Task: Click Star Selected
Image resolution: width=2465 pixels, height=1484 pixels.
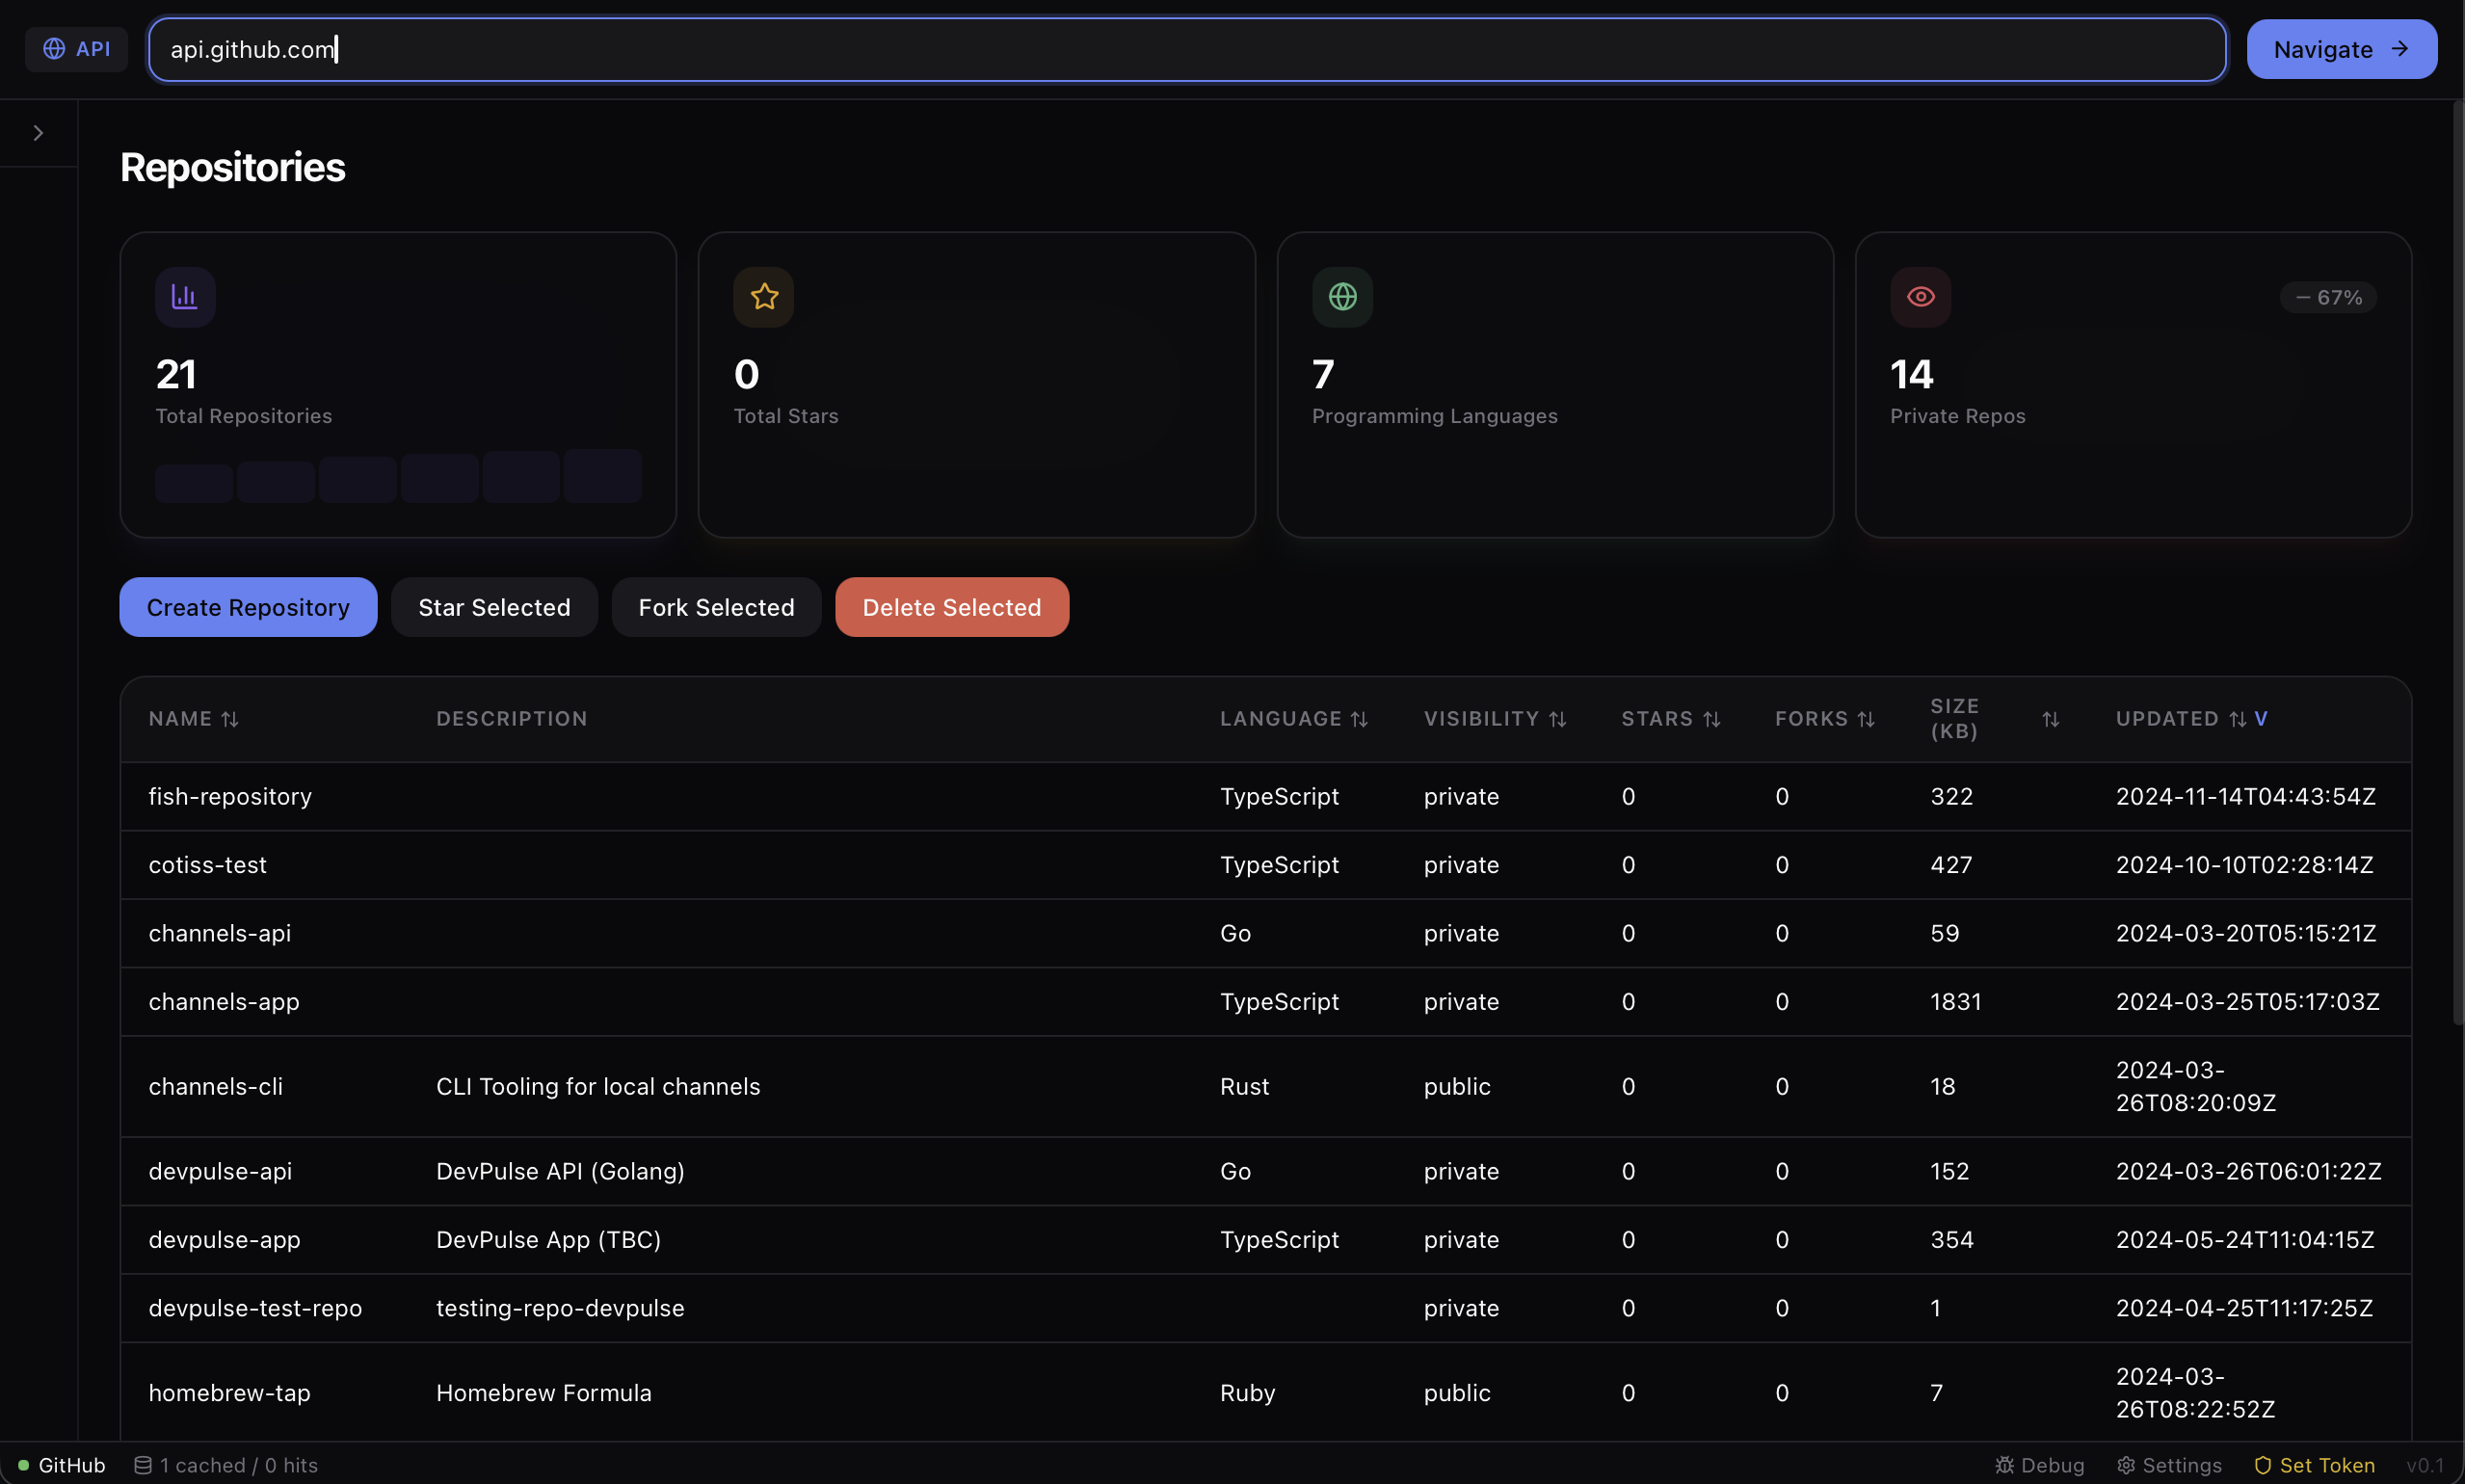Action: (x=494, y=607)
